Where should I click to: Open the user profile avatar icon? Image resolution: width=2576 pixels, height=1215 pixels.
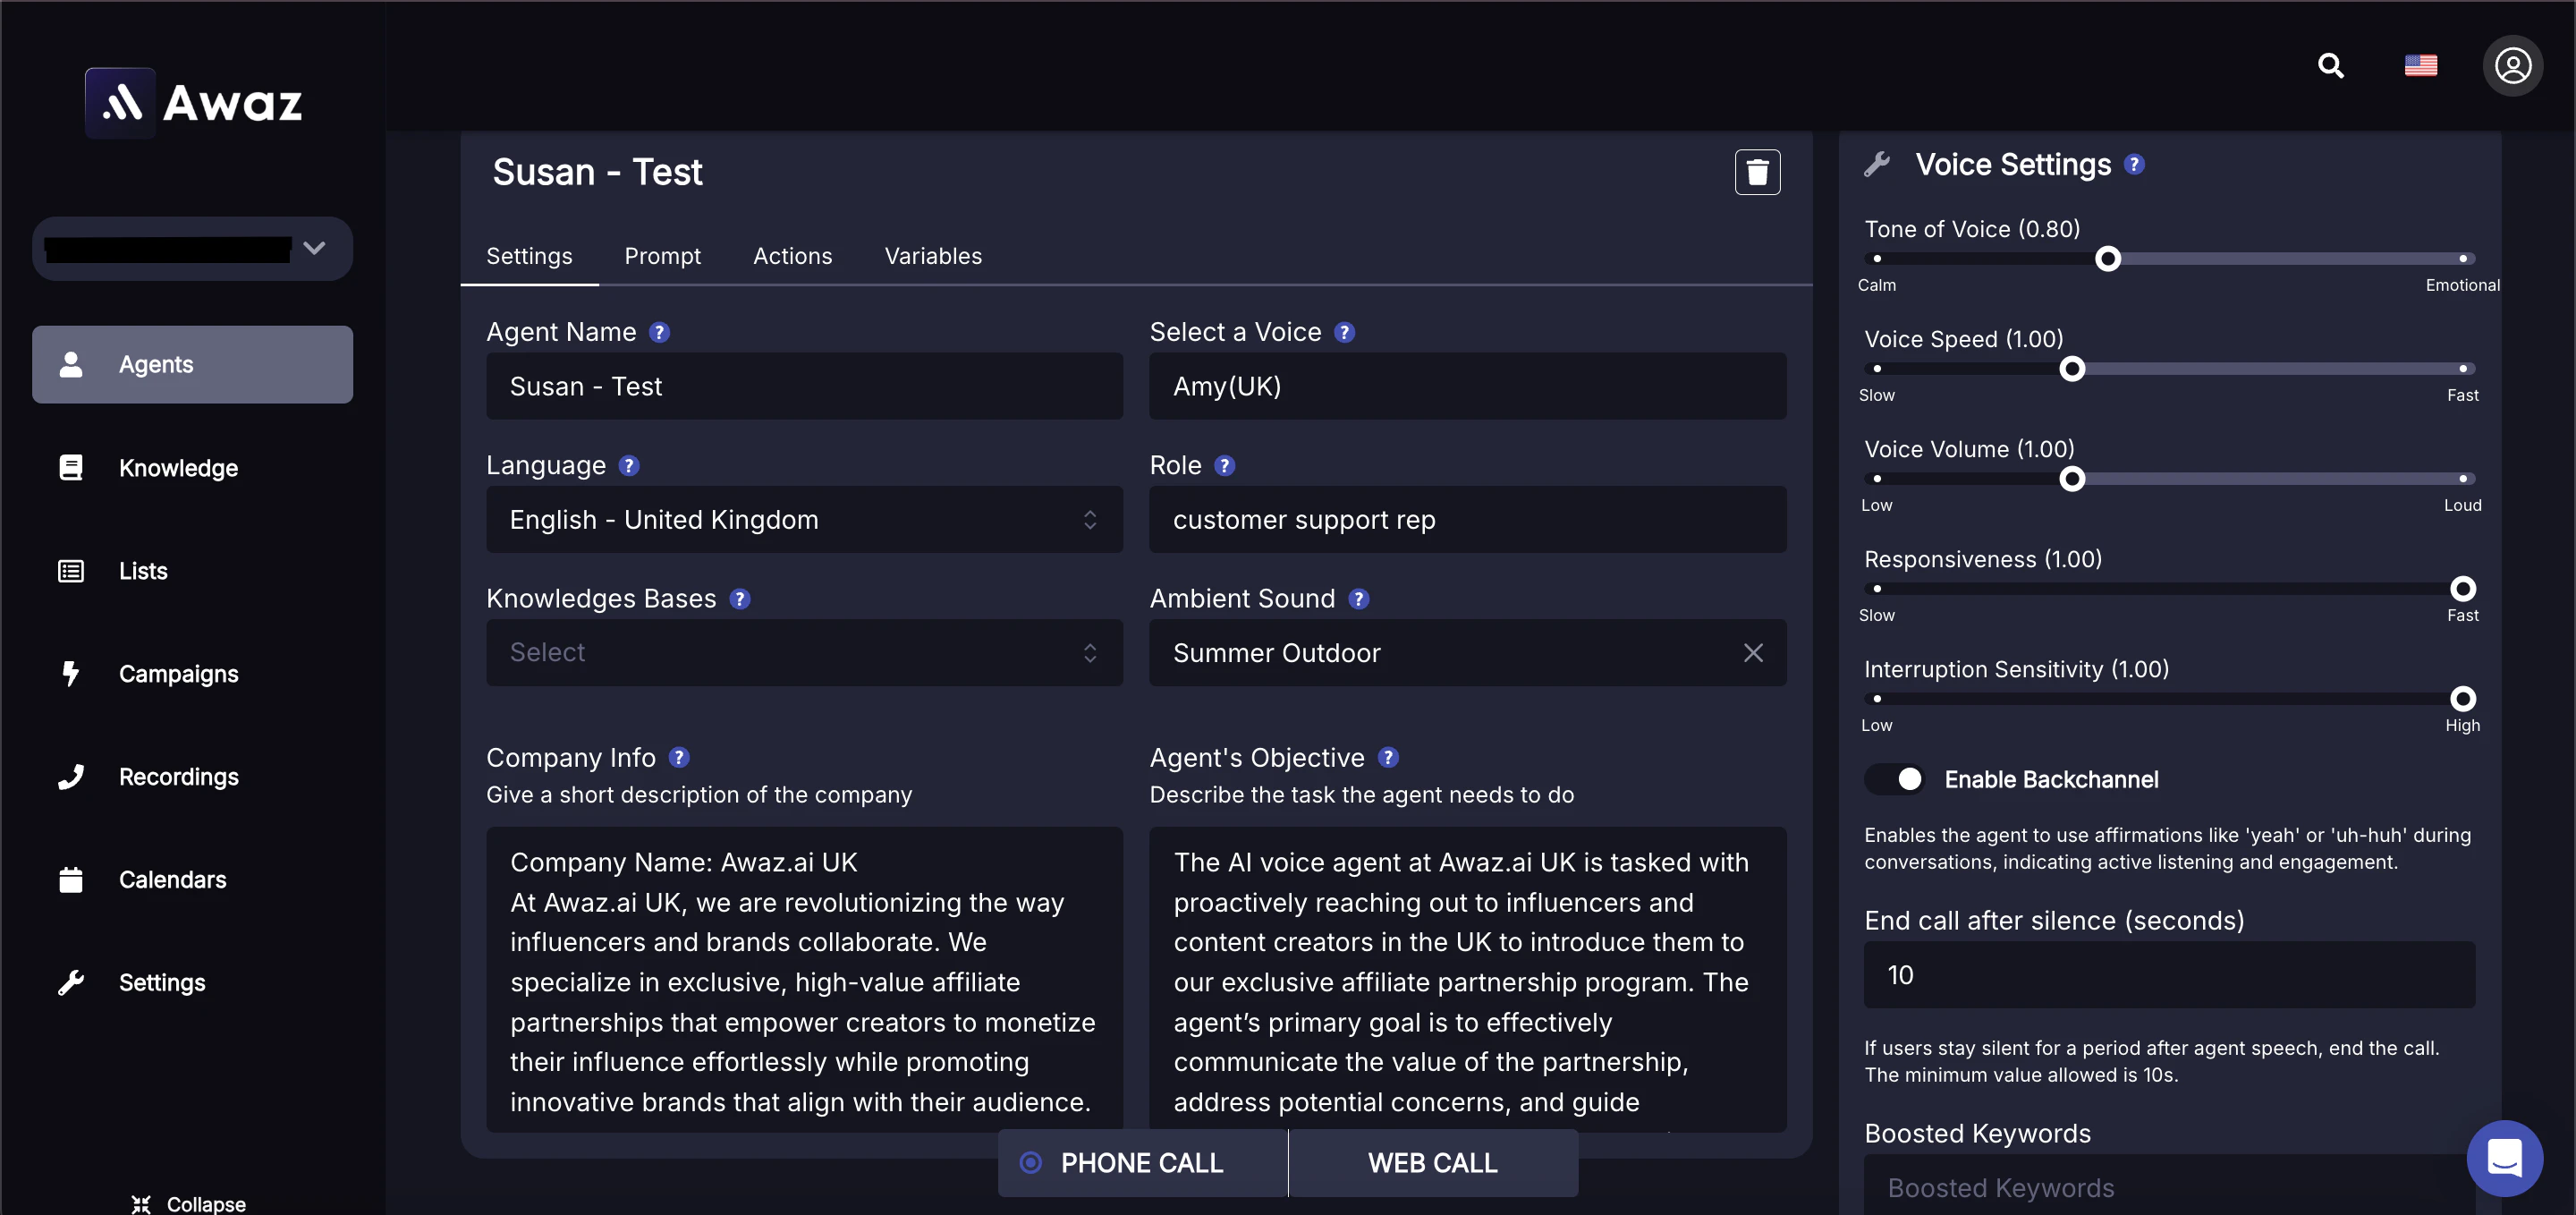2512,66
